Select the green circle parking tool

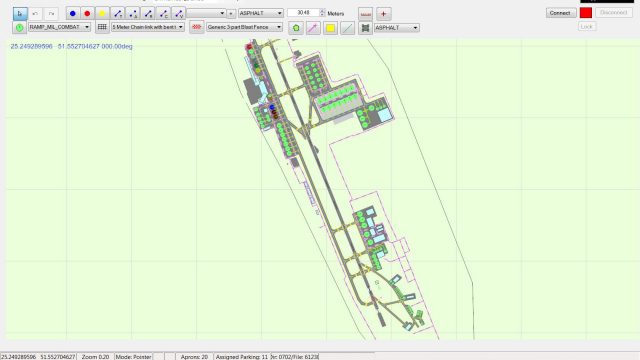19,27
